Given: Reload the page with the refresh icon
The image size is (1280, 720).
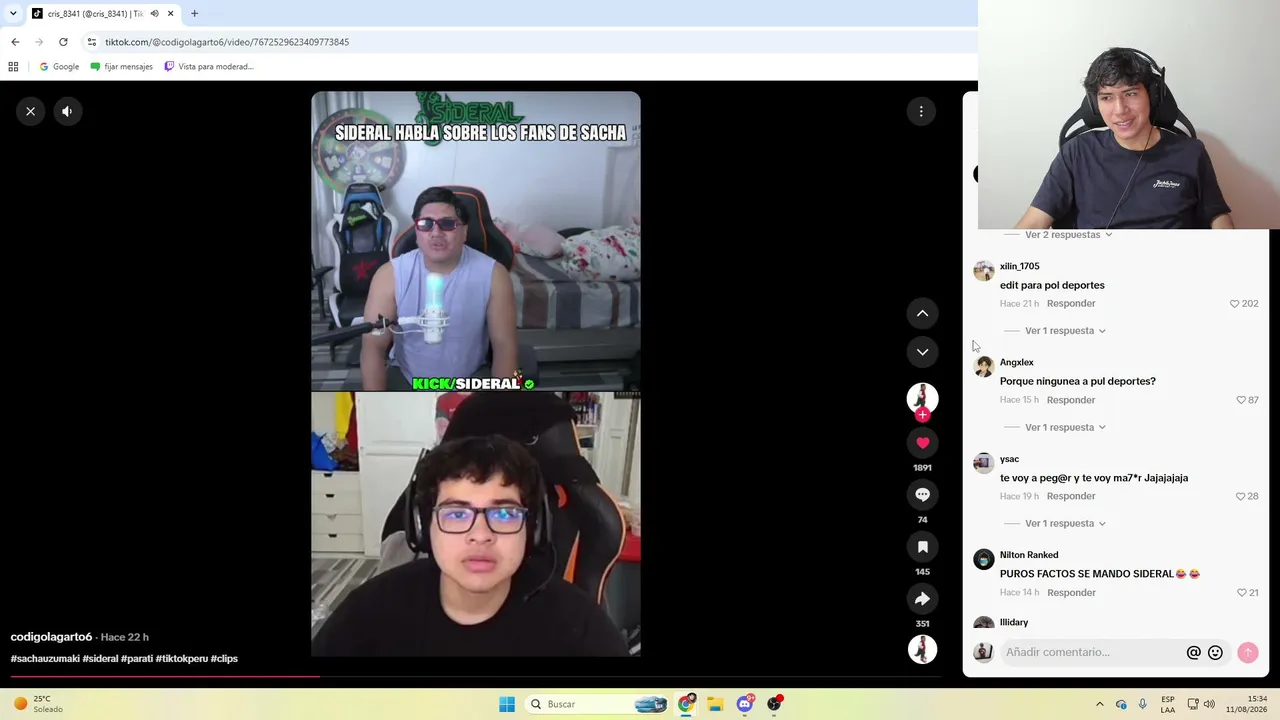Looking at the screenshot, I should pos(63,42).
